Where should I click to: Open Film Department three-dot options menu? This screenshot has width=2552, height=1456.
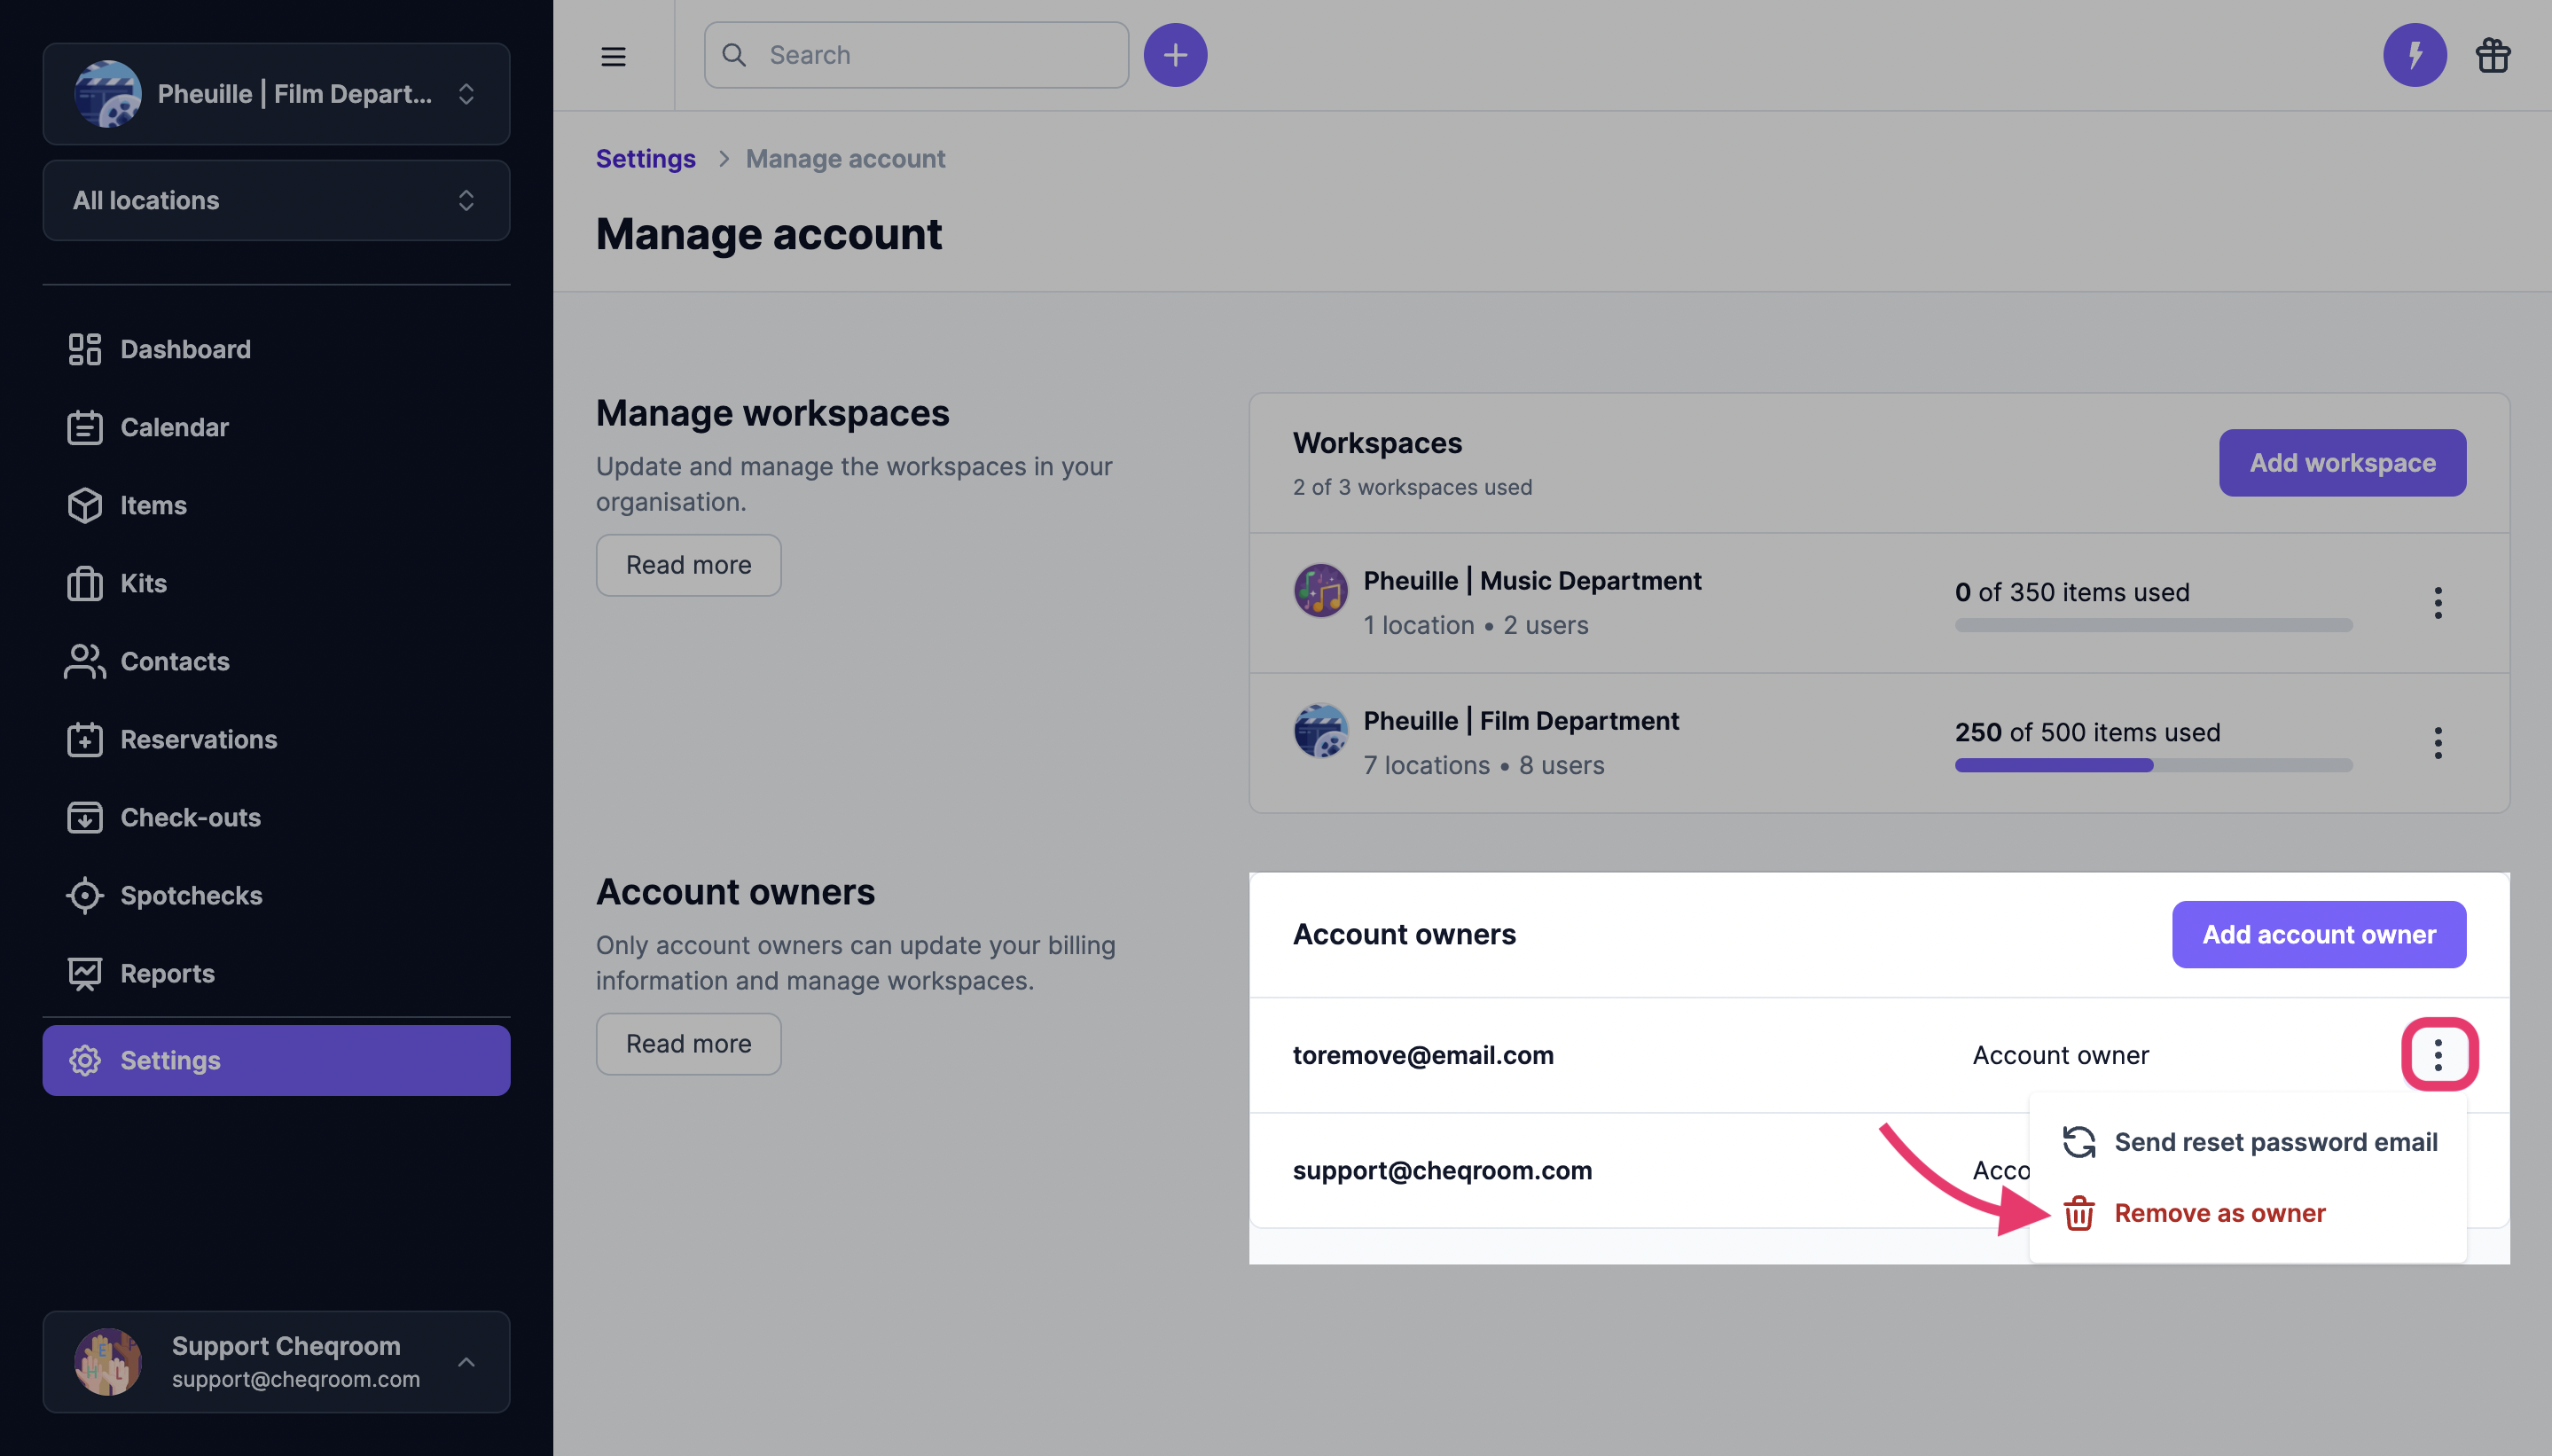[2438, 743]
